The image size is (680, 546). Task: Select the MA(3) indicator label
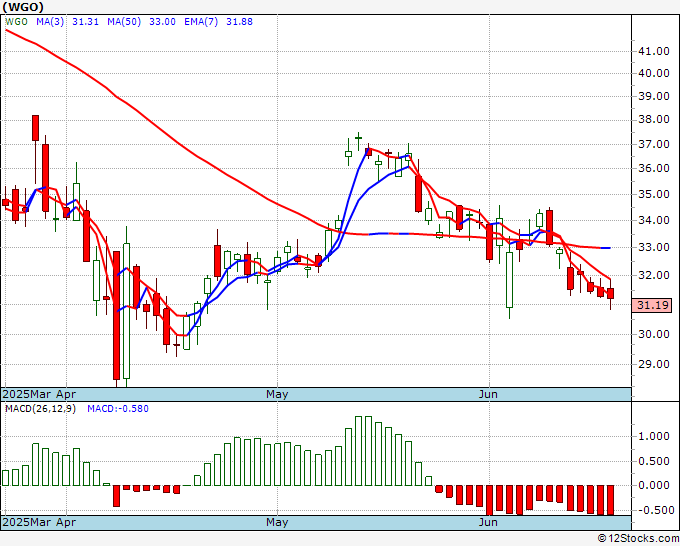(50, 22)
